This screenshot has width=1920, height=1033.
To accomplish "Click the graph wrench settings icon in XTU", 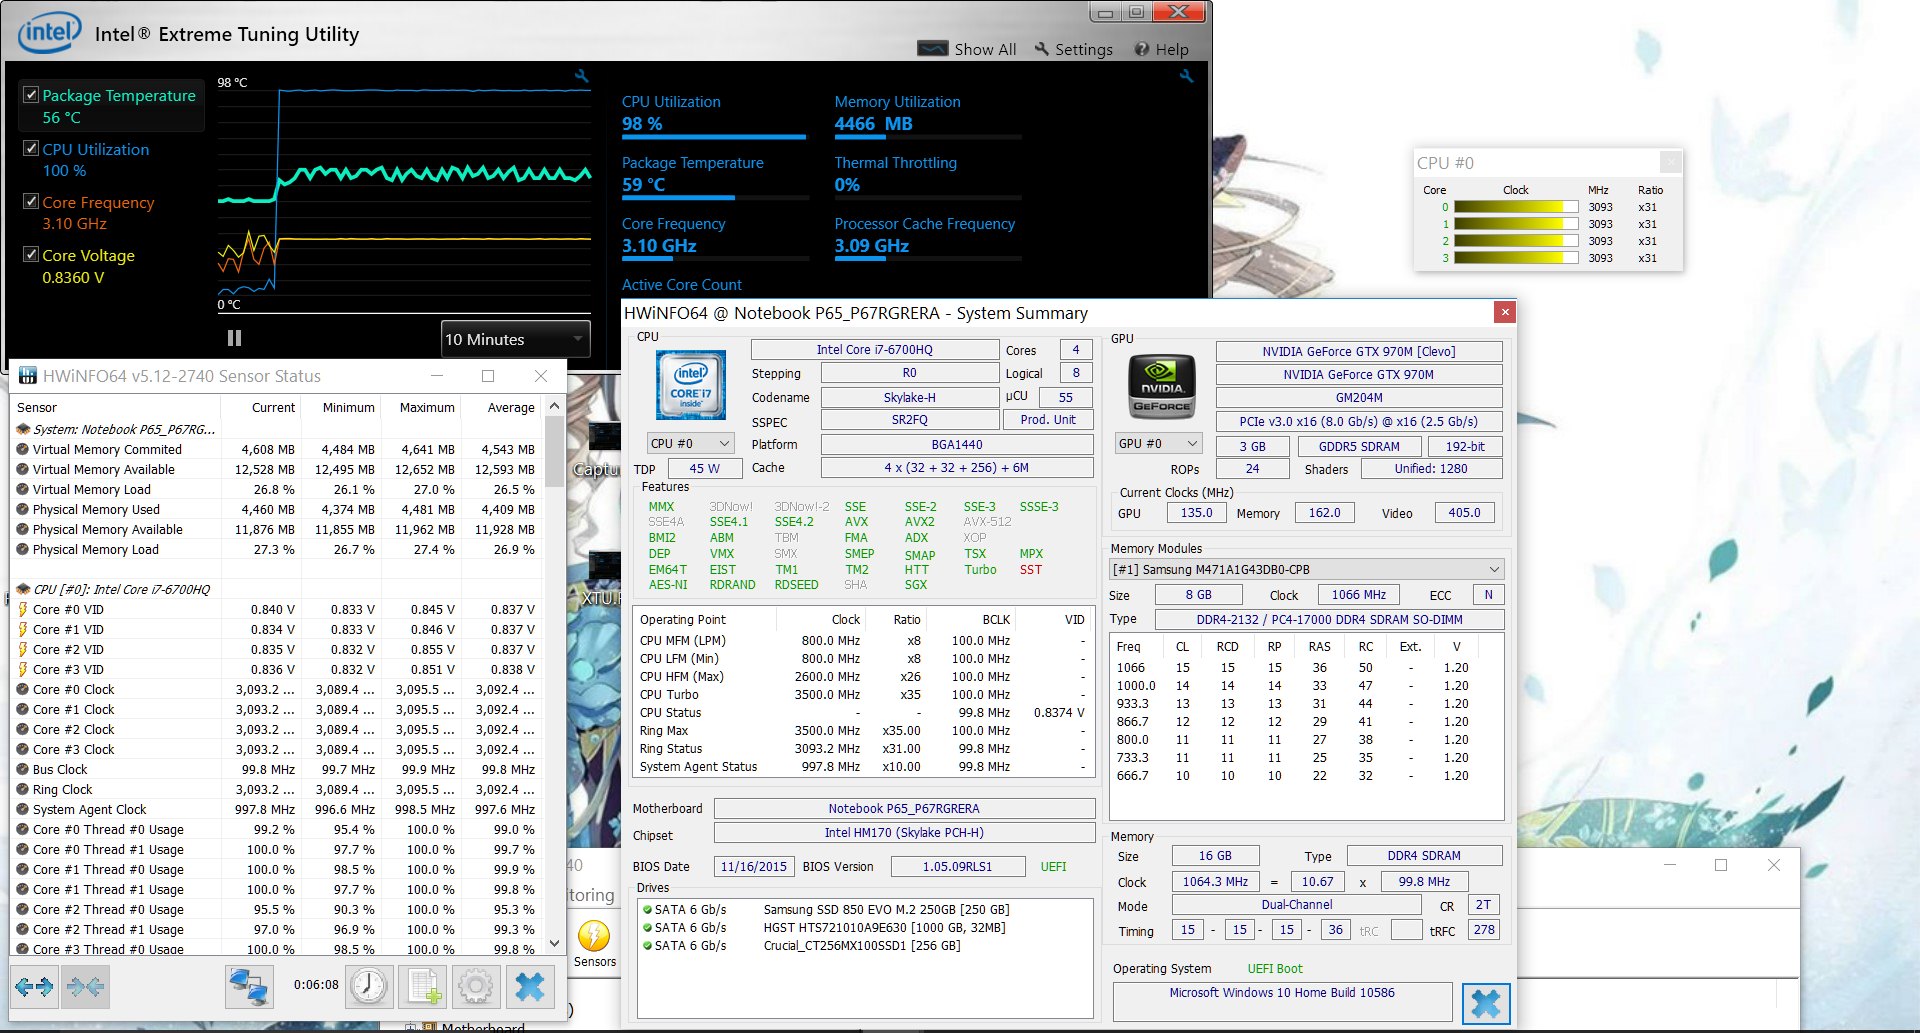I will click(582, 76).
